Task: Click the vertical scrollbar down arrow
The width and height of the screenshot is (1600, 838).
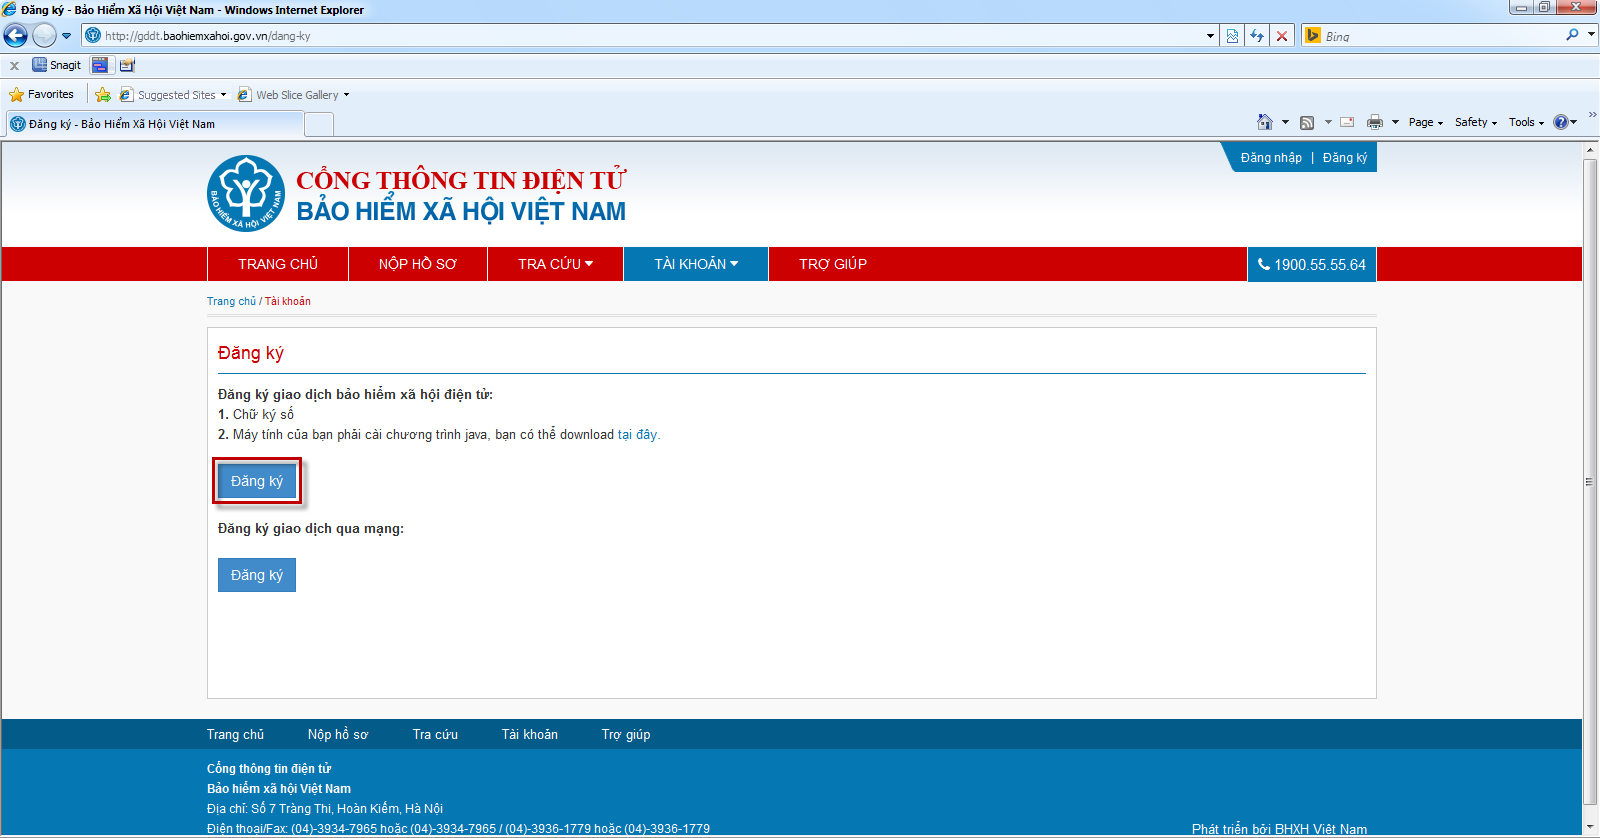Action: pyautogui.click(x=1590, y=827)
